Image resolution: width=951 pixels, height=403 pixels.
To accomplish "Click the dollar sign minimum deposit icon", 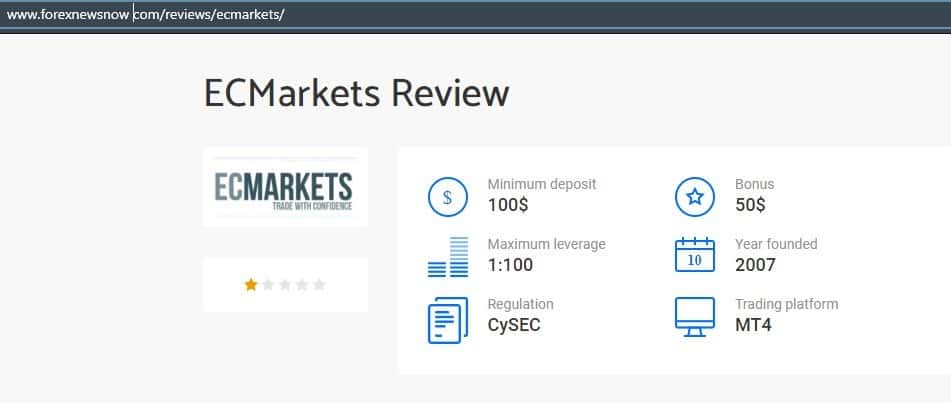I will click(x=448, y=197).
